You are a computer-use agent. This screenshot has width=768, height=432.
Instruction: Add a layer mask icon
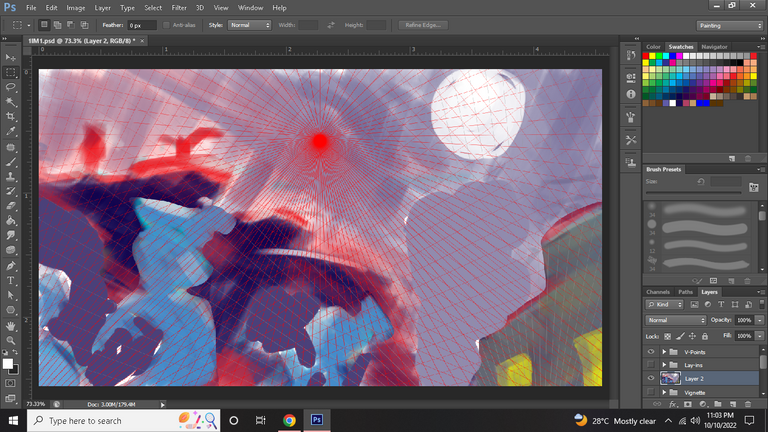coord(688,404)
